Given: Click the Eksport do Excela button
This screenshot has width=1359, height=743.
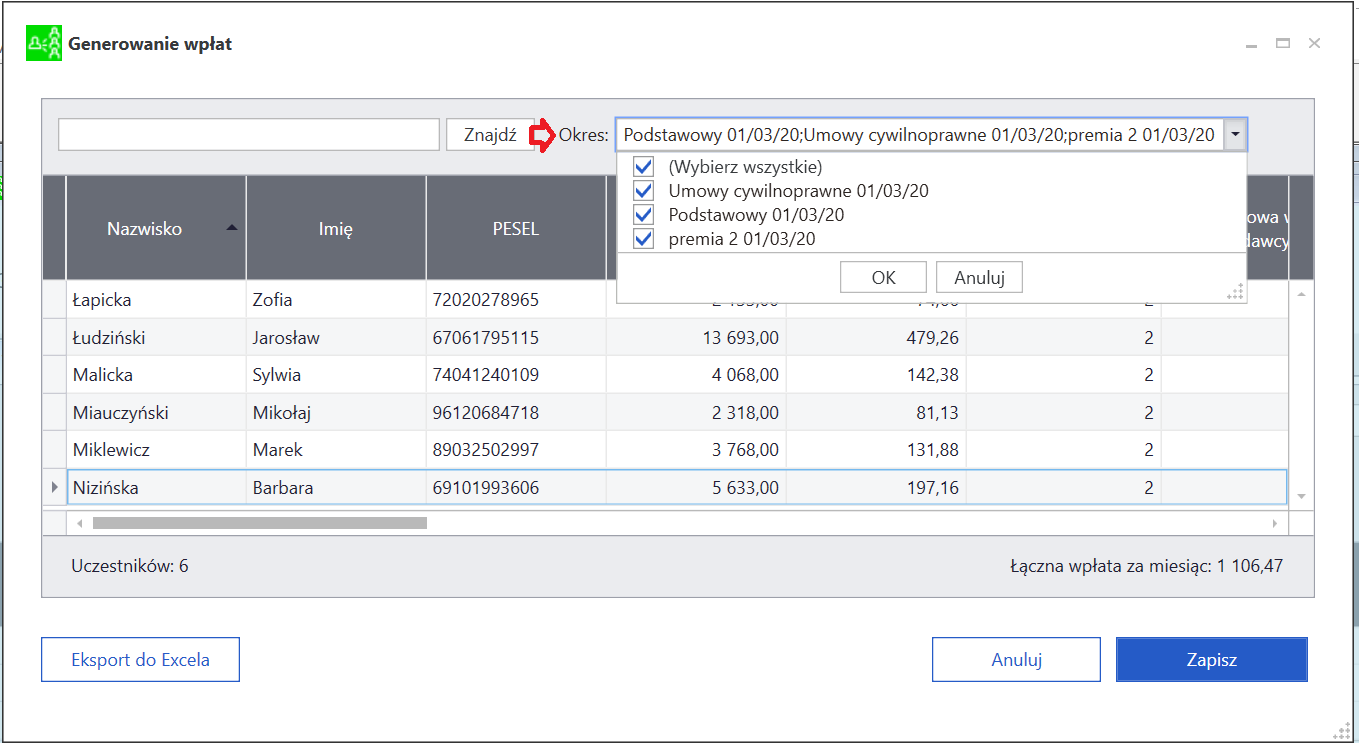Looking at the screenshot, I should pyautogui.click(x=140, y=660).
